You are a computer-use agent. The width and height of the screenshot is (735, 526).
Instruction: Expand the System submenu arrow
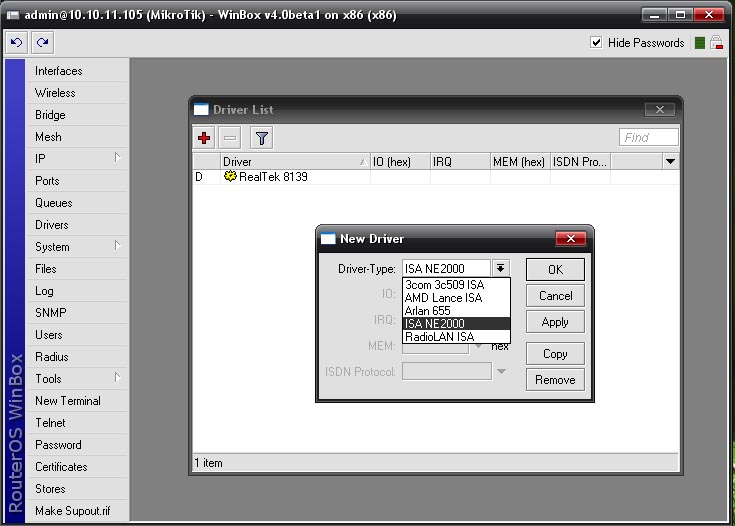click(117, 246)
